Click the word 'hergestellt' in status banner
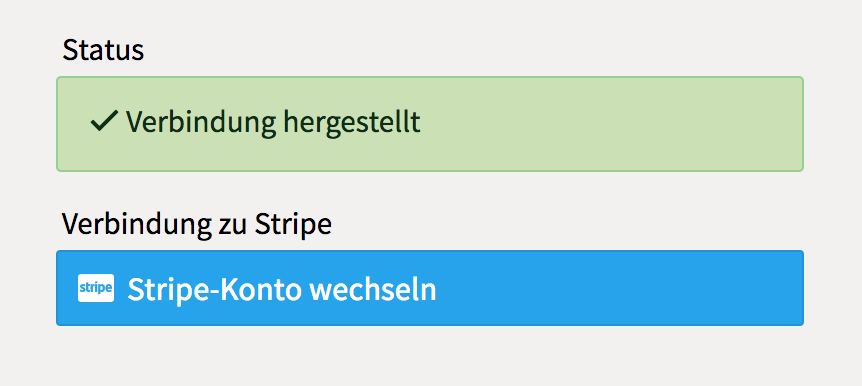The height and width of the screenshot is (386, 862). click(x=352, y=122)
